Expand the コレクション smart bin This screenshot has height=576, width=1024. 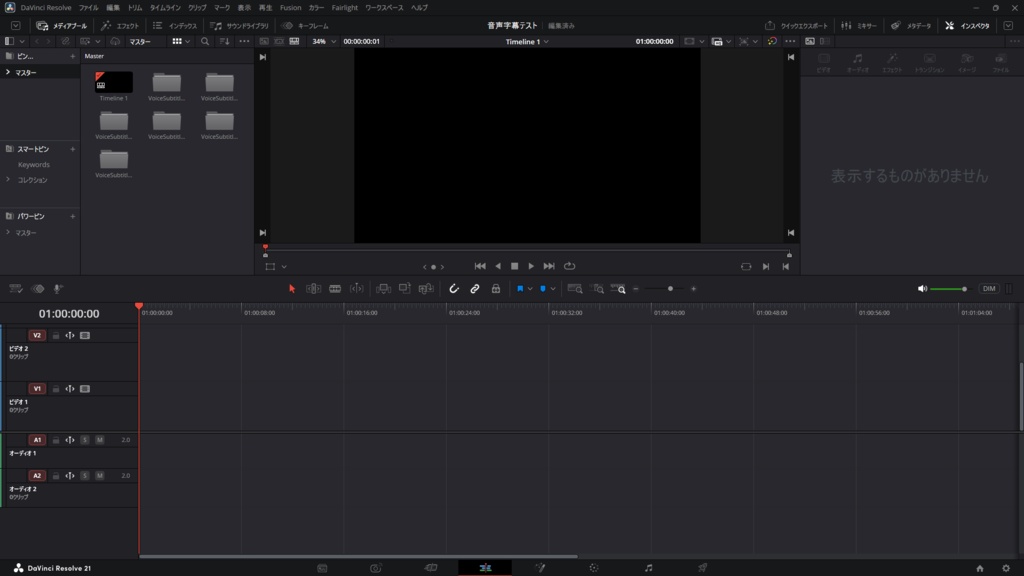(8, 180)
